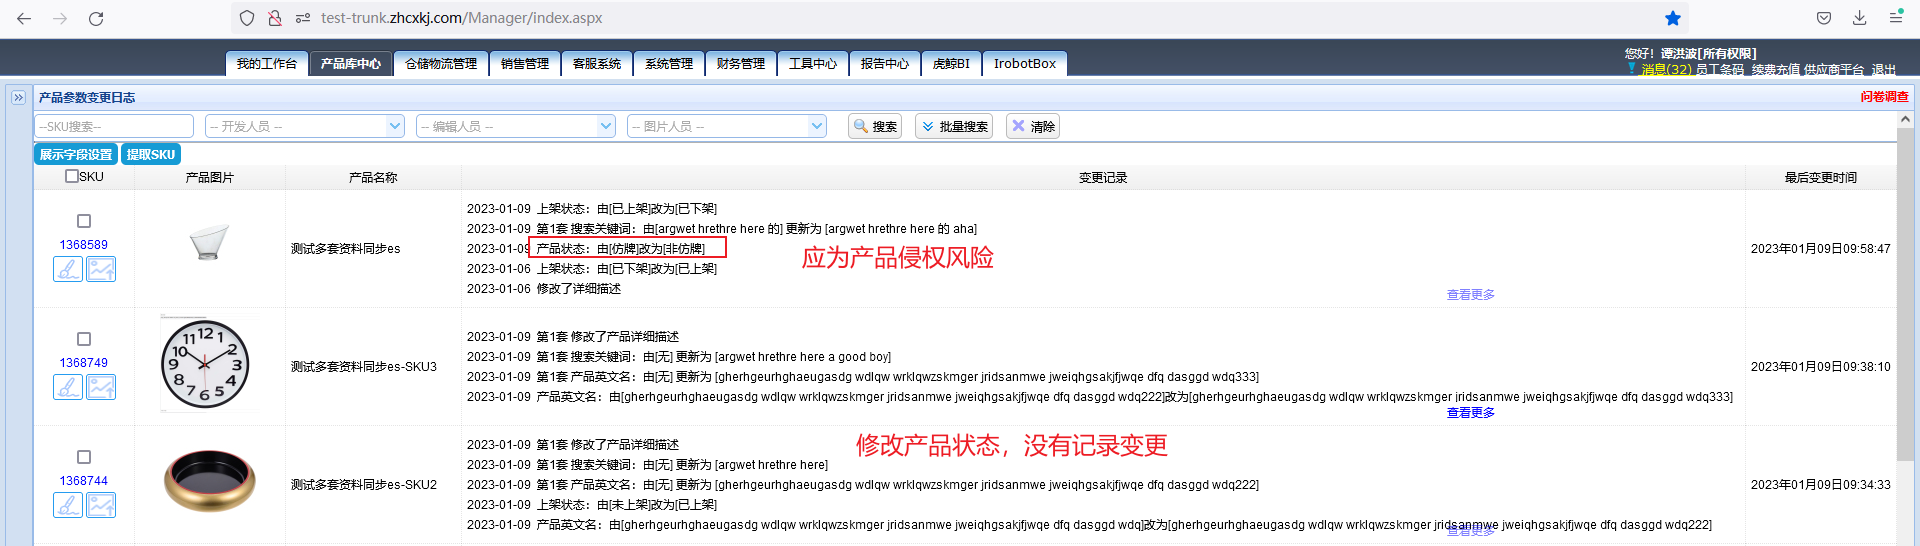Click 查看更多 in the 1368589 row
This screenshot has width=1920, height=546.
coord(1471,295)
